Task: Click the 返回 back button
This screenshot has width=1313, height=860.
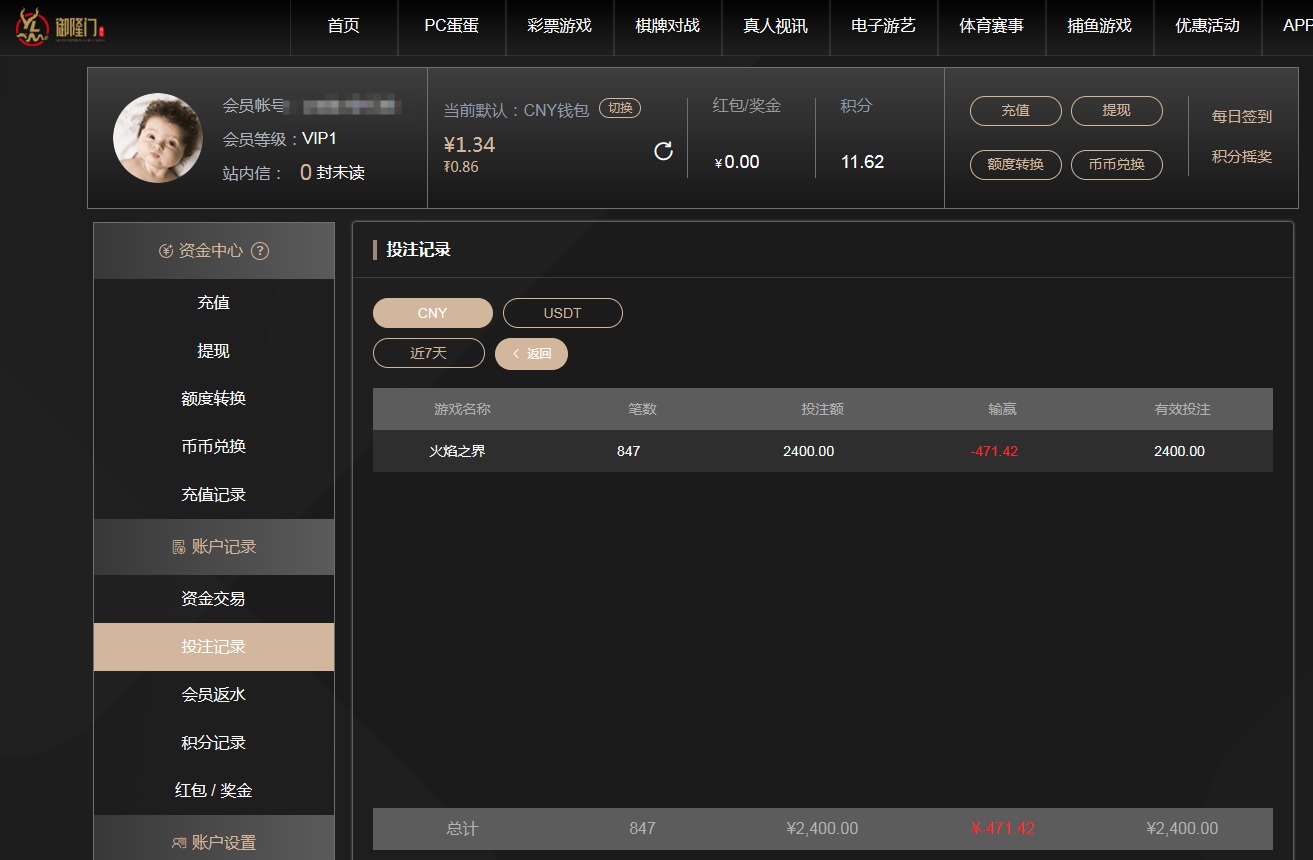Action: [531, 353]
